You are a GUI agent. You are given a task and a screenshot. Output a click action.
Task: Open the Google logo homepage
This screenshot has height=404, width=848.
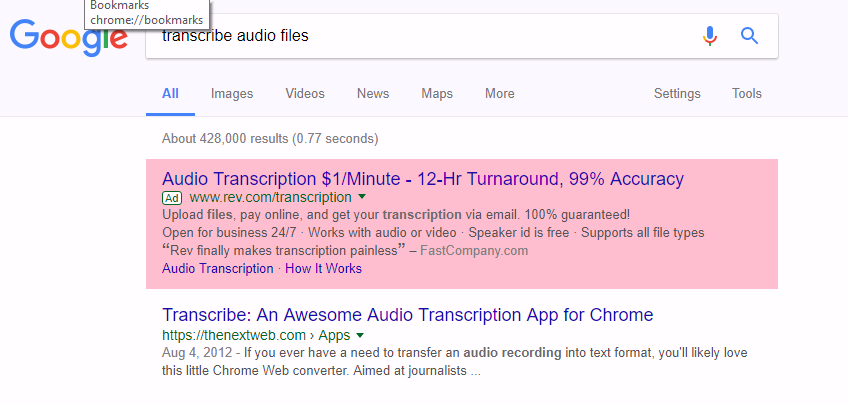click(69, 38)
